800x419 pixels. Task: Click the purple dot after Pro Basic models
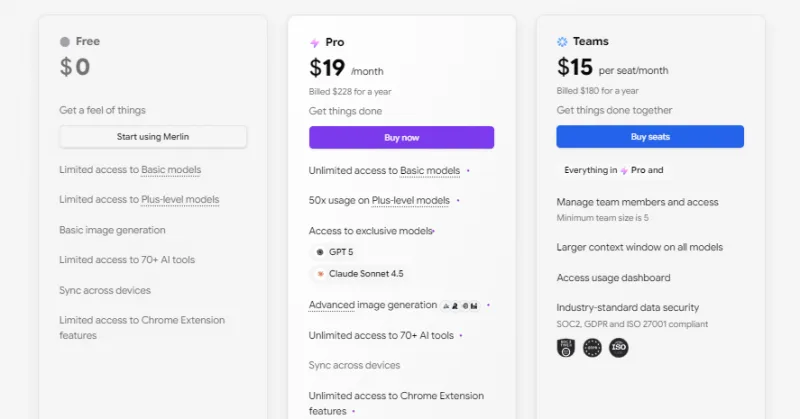pos(468,171)
